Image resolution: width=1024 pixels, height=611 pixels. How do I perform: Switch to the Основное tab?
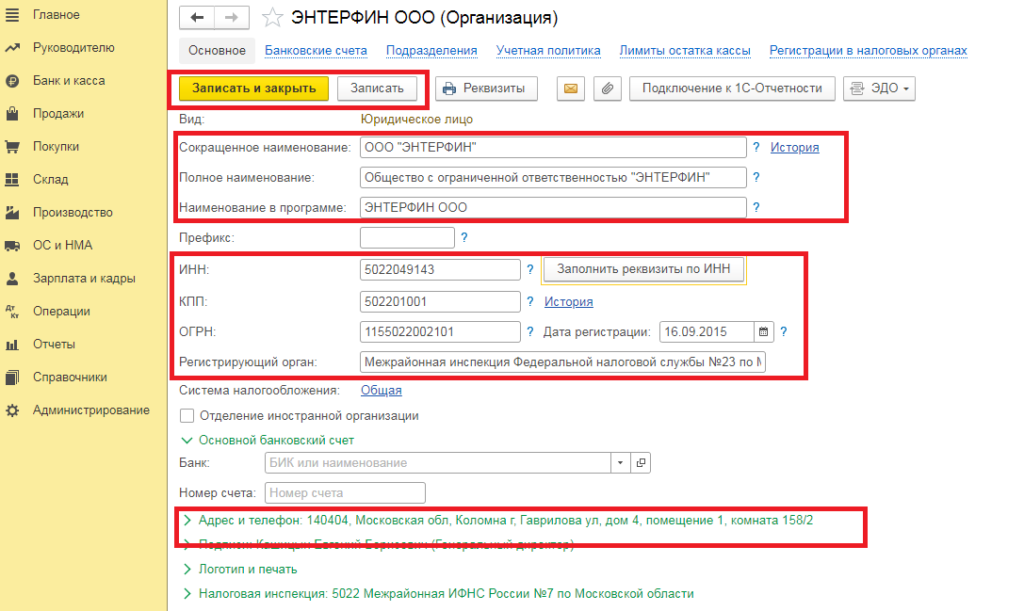click(217, 50)
